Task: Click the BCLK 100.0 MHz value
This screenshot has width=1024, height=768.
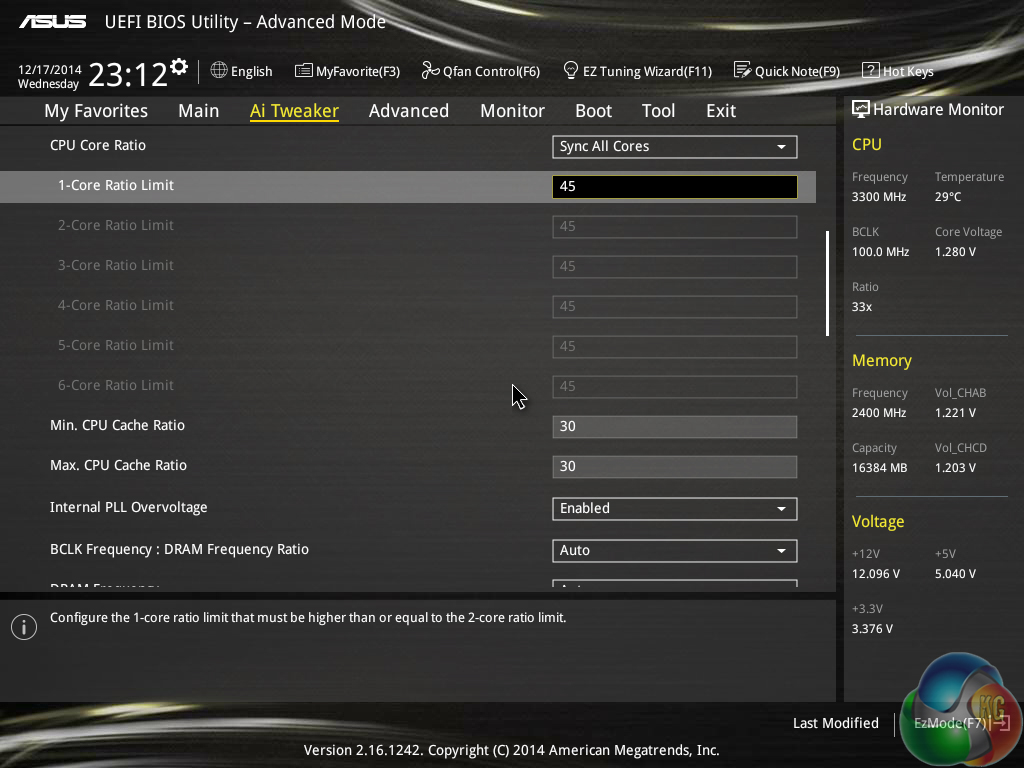Action: (x=880, y=251)
